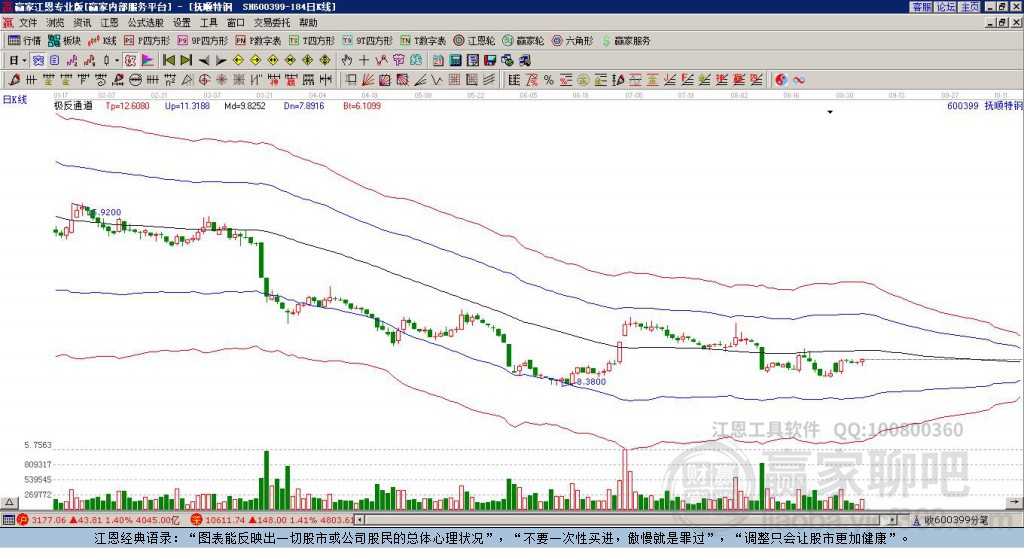This screenshot has width=1024, height=548.
Task: Click the save floppy disk icon
Action: 490,60
